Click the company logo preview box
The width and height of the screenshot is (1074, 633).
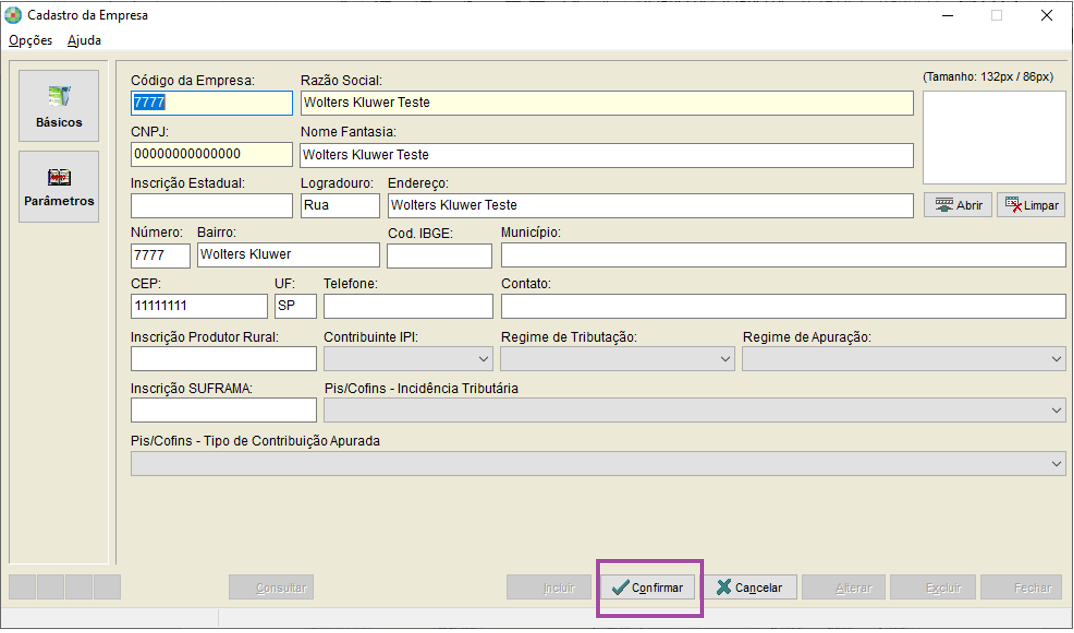994,138
